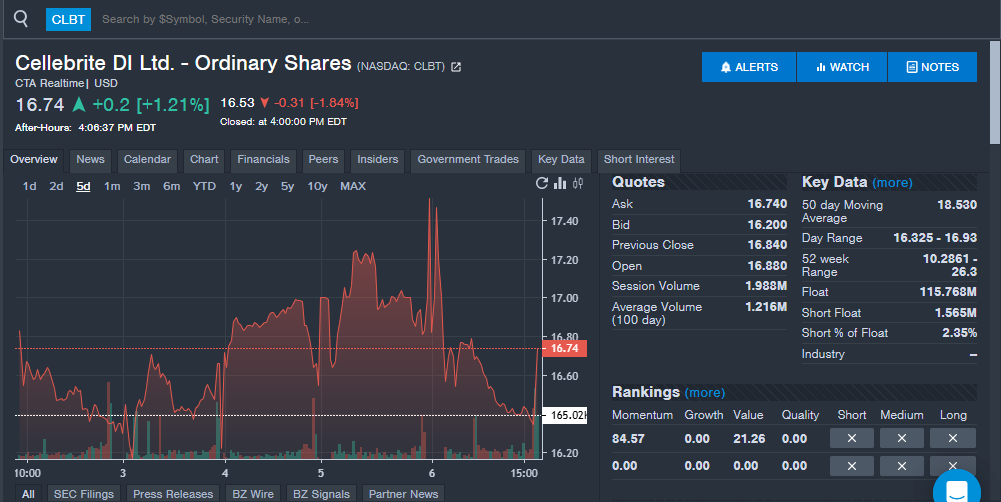Screen dimensions: 1001x502
Task: Set chart range to 10y
Action: (x=317, y=186)
